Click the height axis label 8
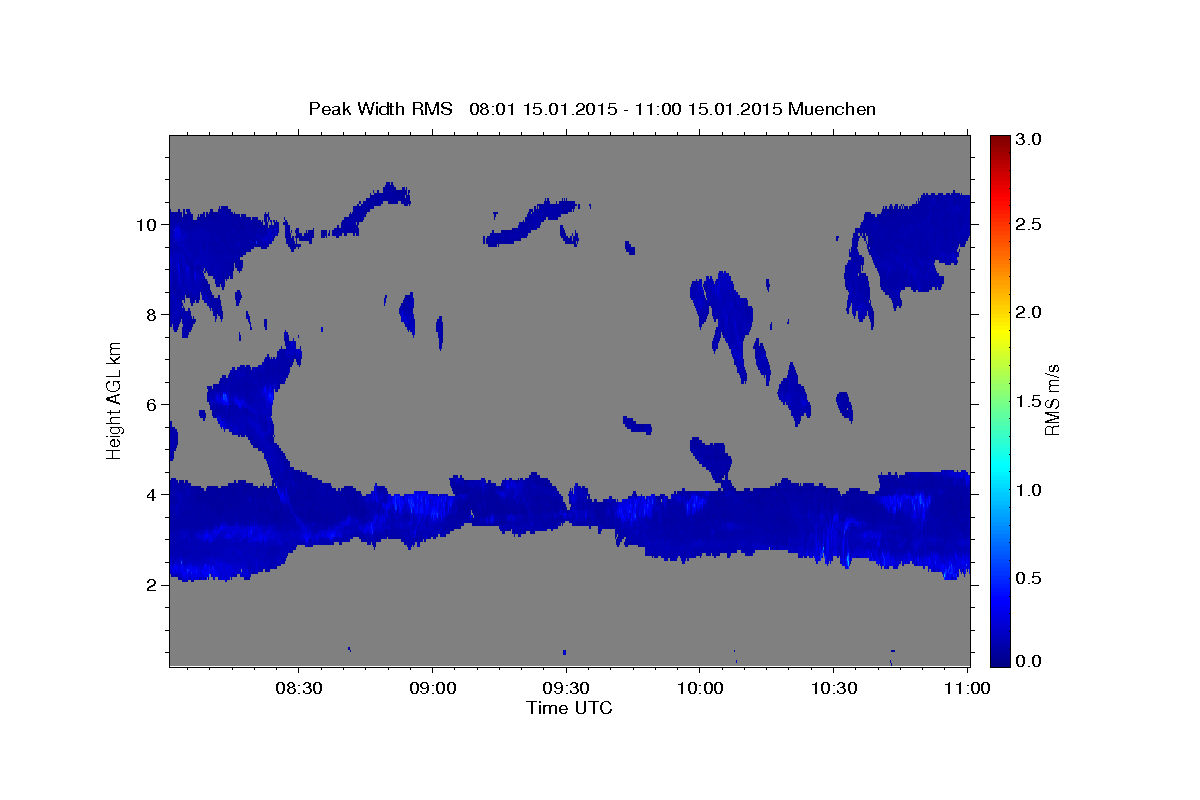This screenshot has height=800, width=1200. pyautogui.click(x=152, y=314)
